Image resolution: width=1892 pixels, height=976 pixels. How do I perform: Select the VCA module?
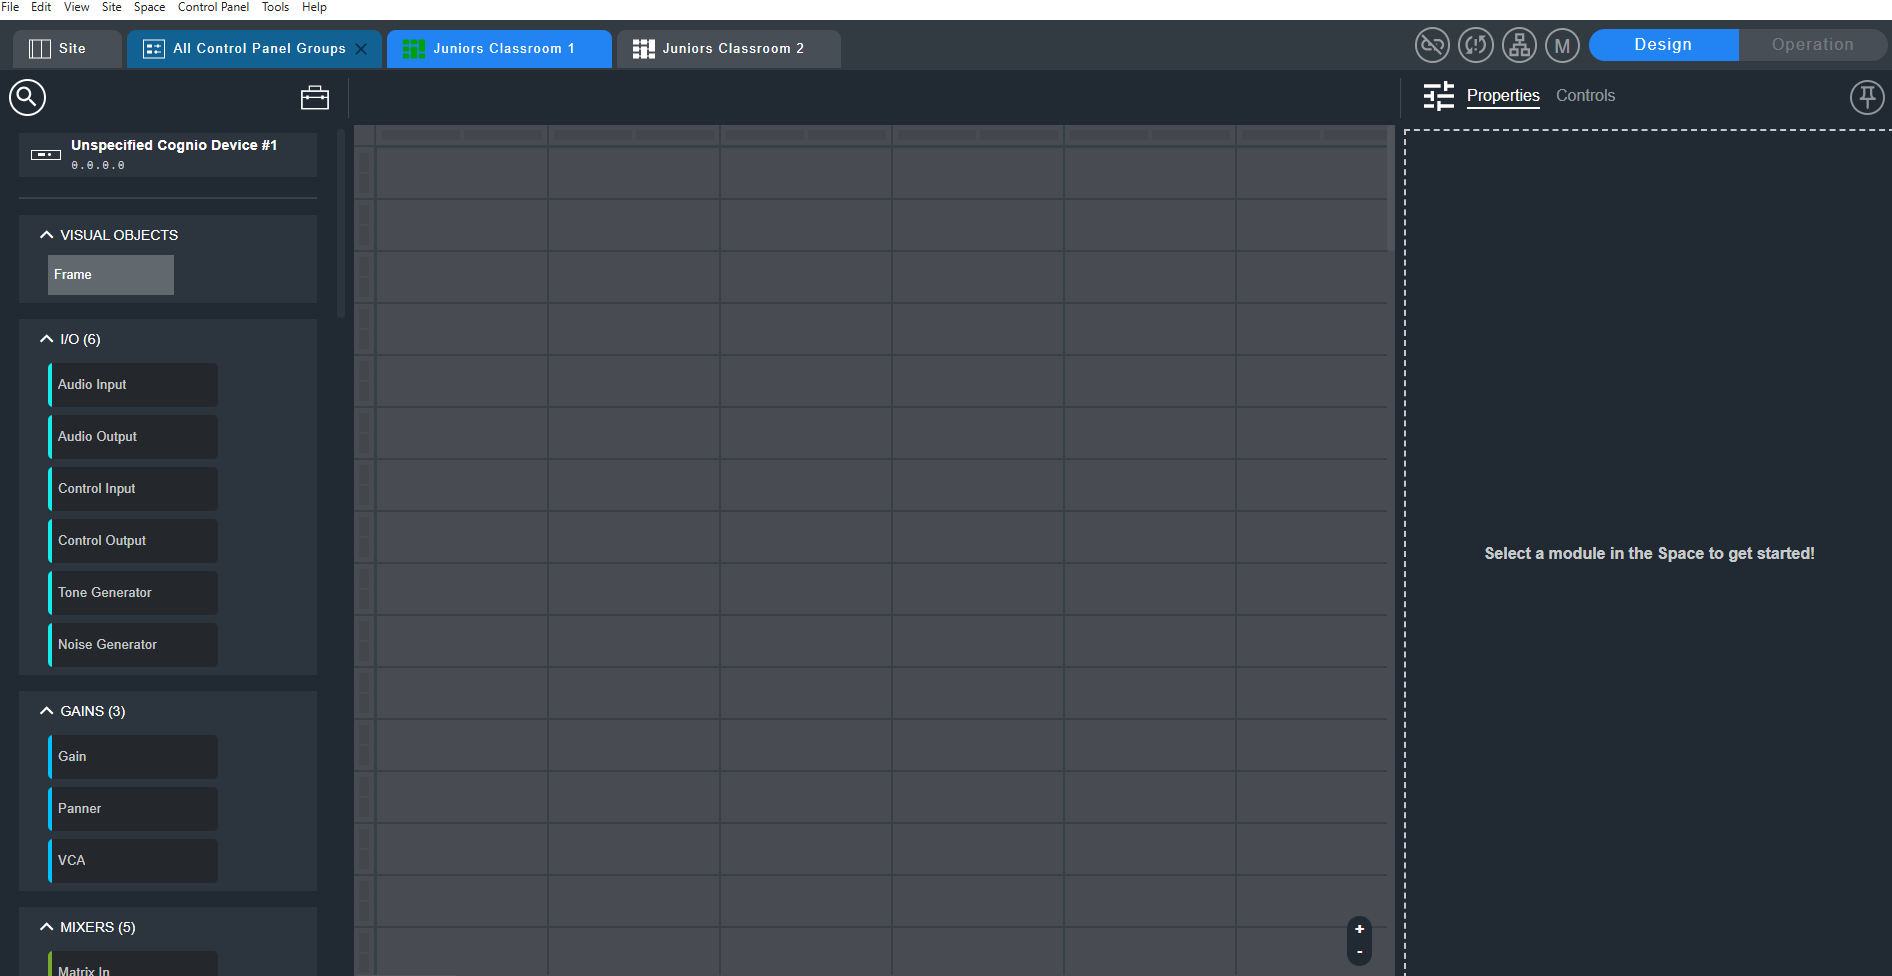tap(133, 861)
